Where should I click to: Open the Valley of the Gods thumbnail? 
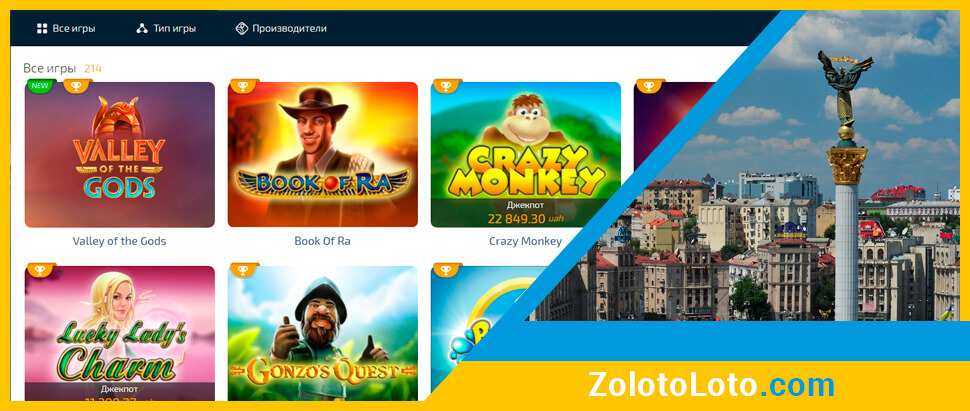coord(120,155)
